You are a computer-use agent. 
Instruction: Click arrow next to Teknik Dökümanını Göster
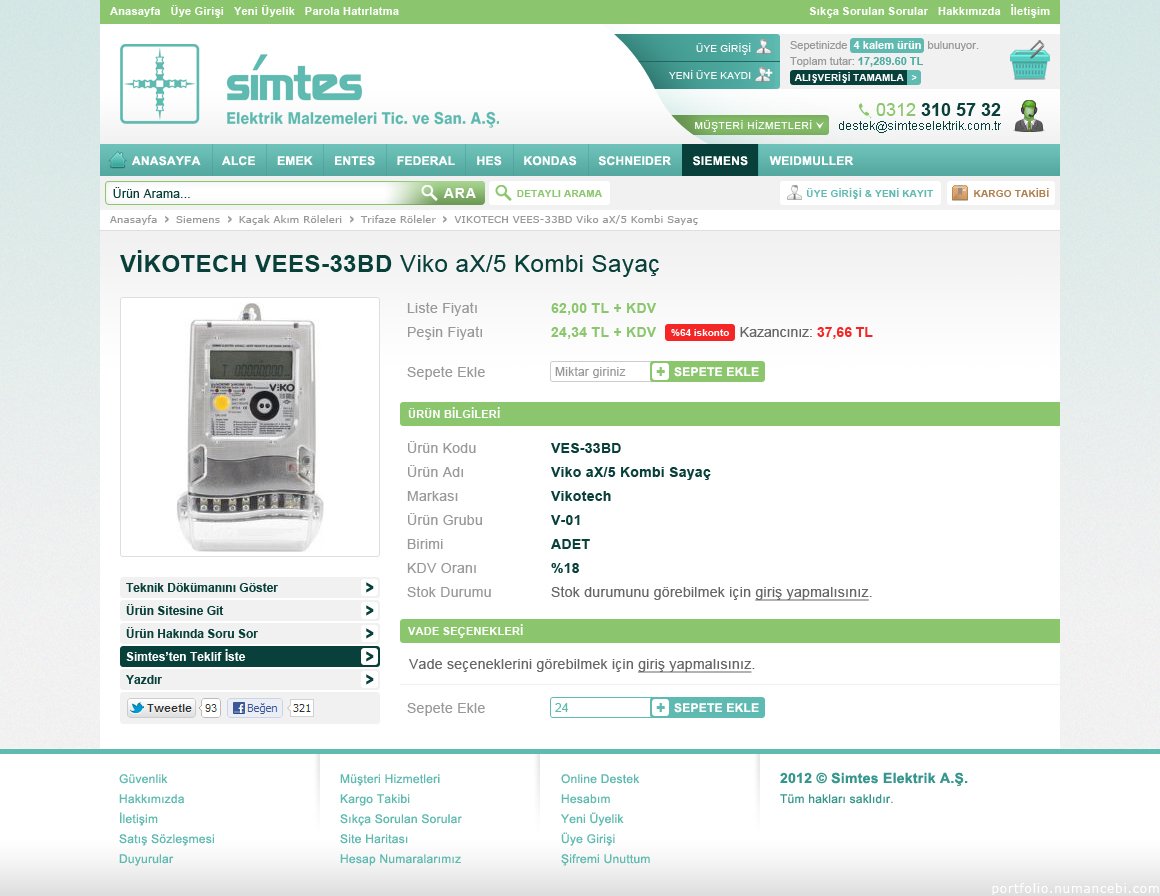click(x=369, y=587)
